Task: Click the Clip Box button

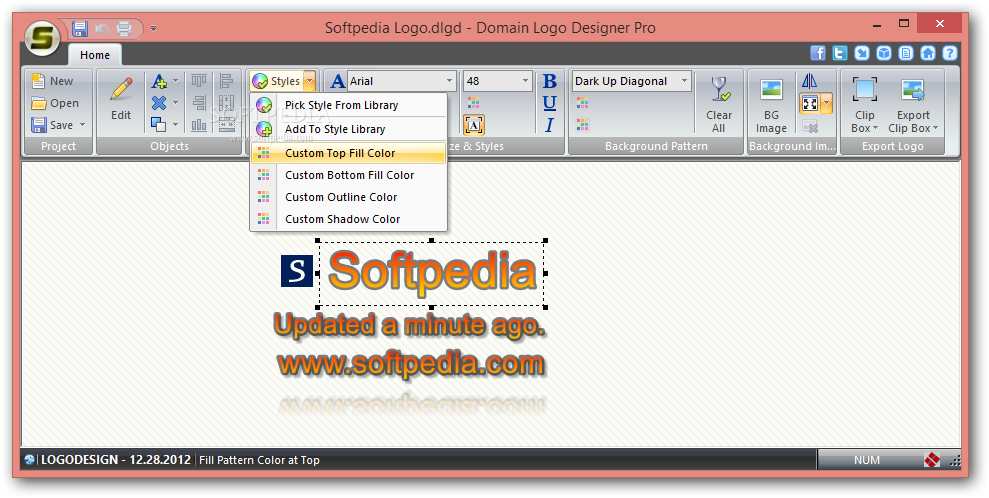Action: coord(865,103)
